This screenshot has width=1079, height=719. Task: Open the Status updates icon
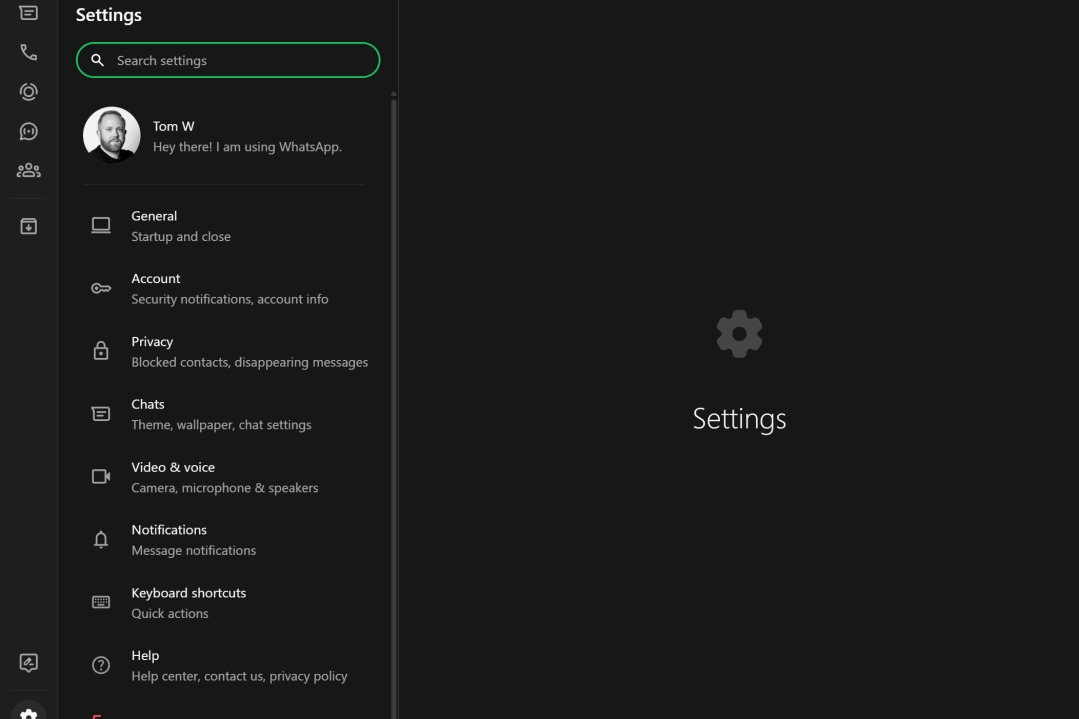[x=29, y=92]
